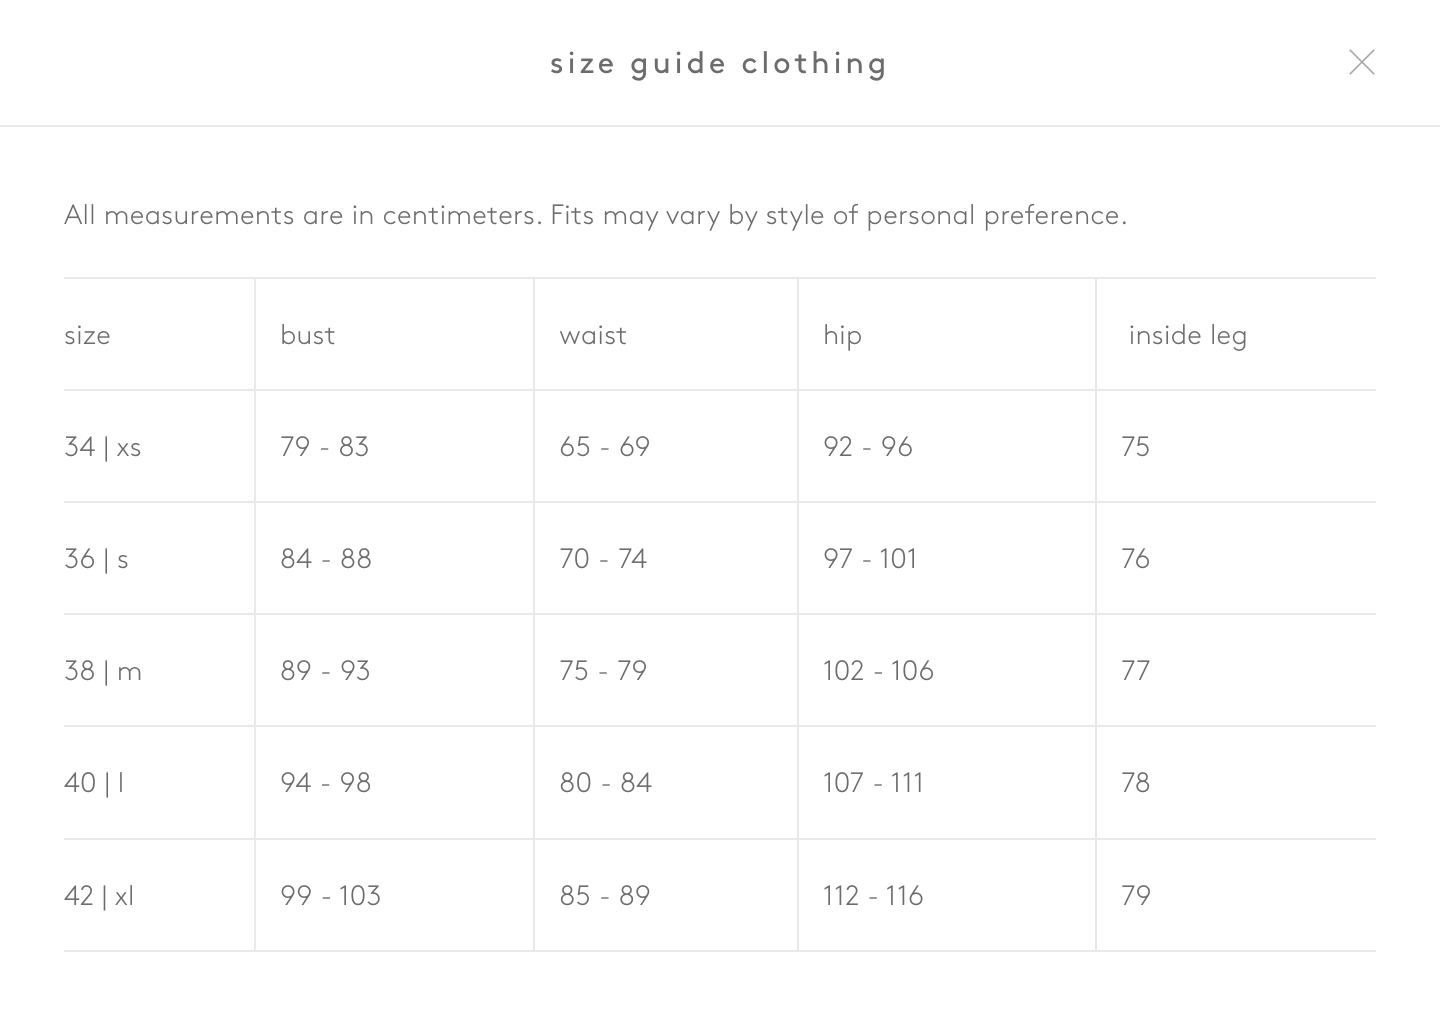Click bust value 99 - 103
Screen dimensions: 1440x1014
coord(330,896)
